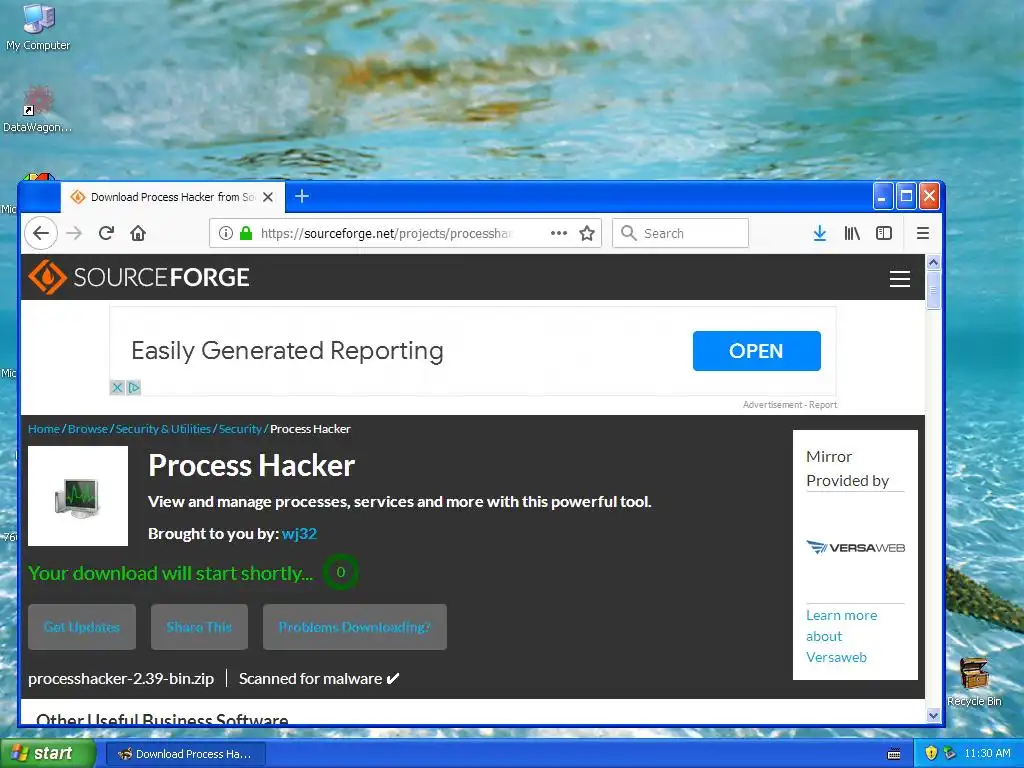Click the SourceForge logo
1024x768 pixels.
tap(138, 277)
